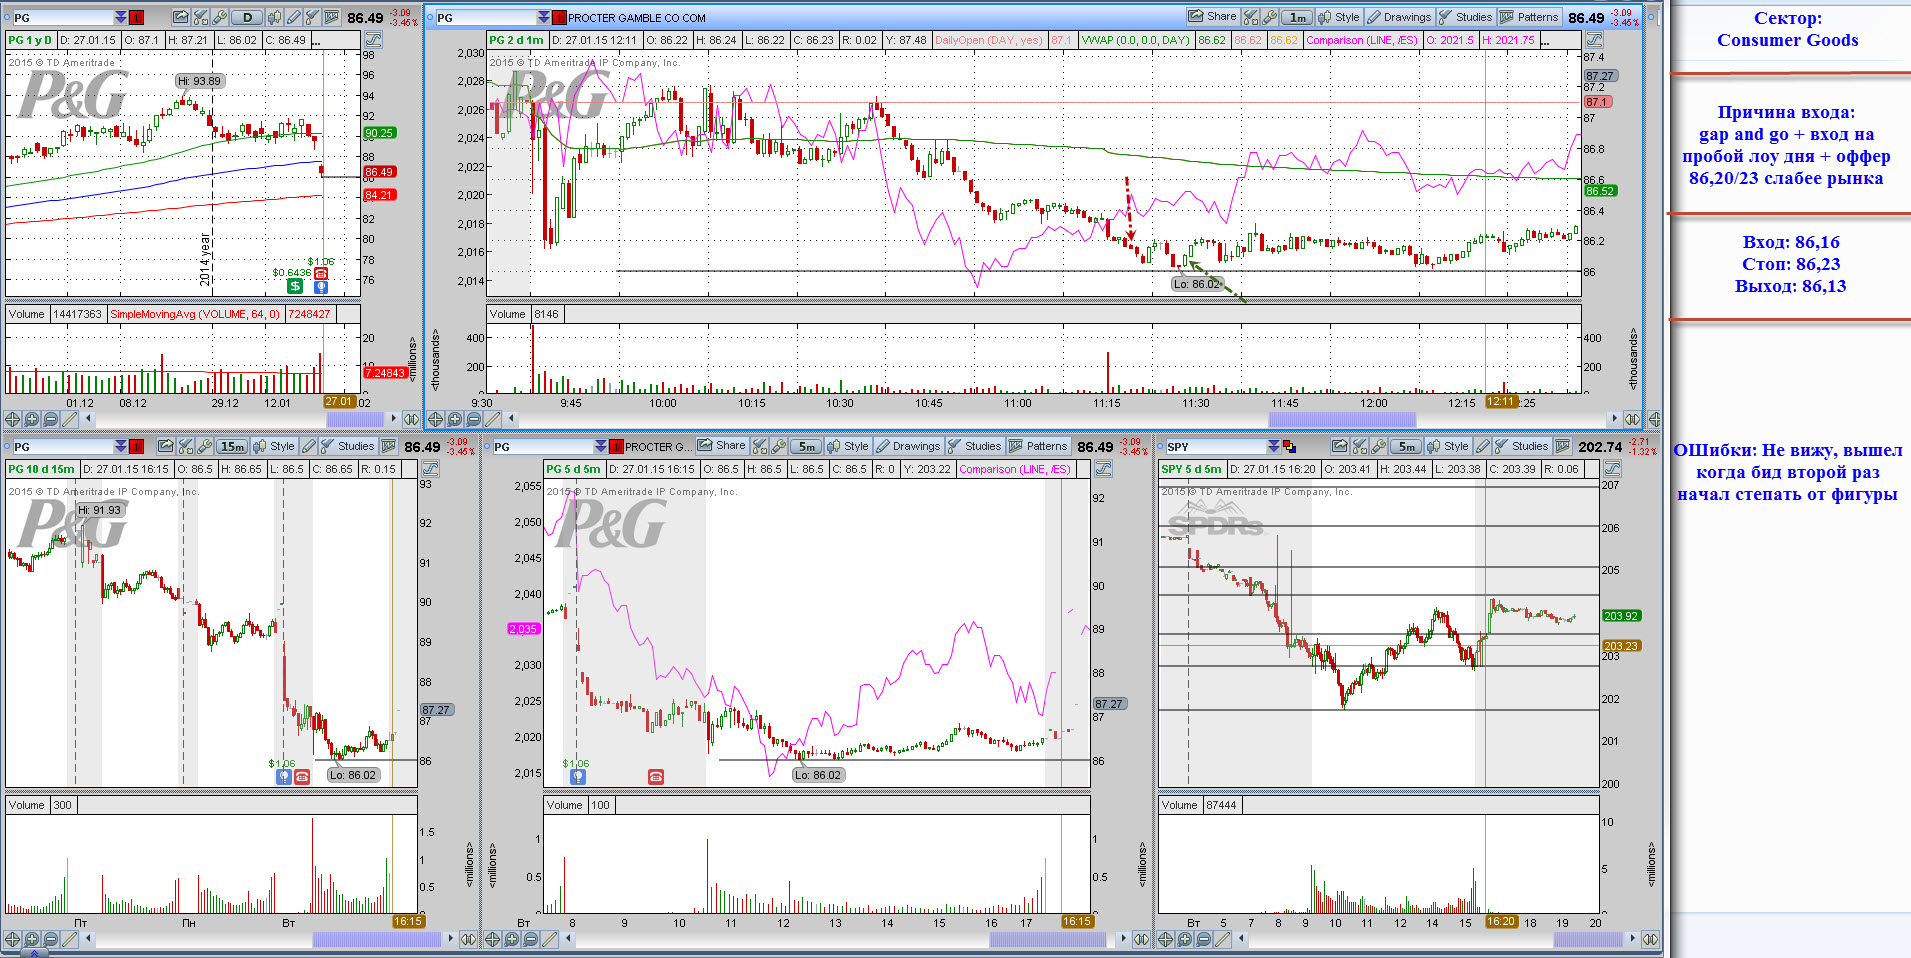
Task: Click zoom in magnifier under 1m chart
Action: (455, 419)
